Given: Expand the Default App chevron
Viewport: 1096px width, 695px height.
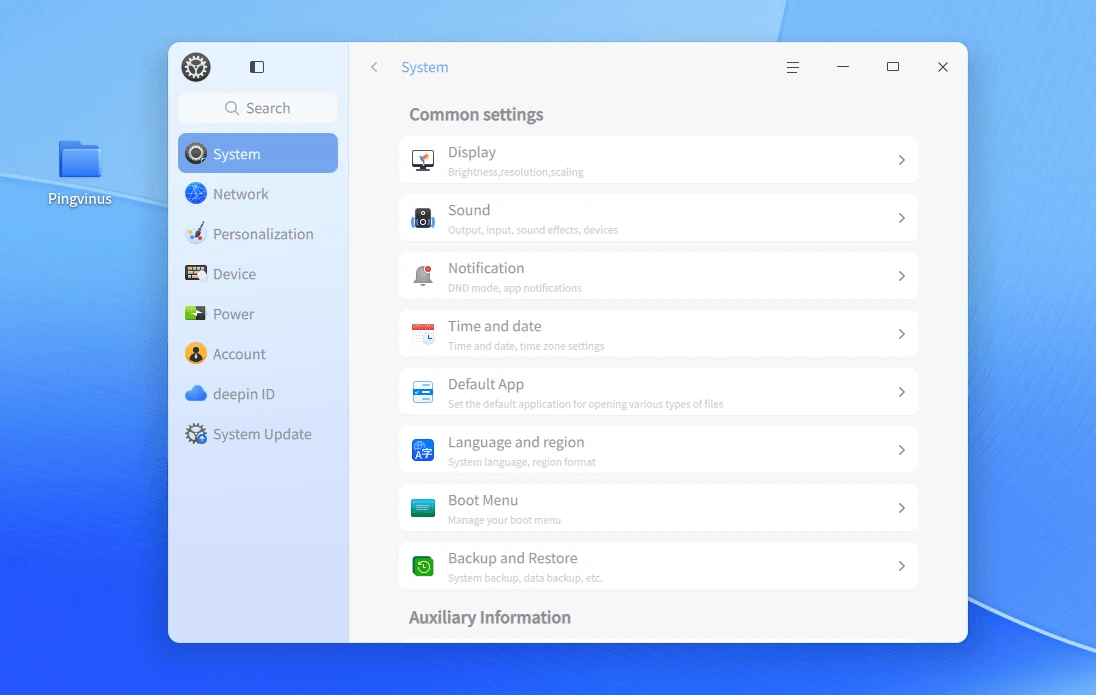Looking at the screenshot, I should coord(902,392).
